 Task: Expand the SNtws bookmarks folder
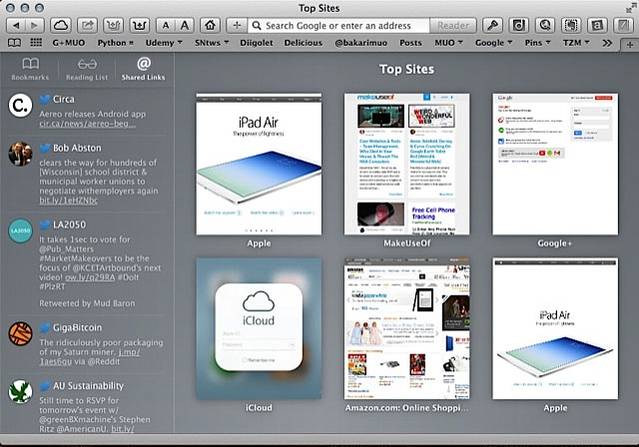point(212,43)
